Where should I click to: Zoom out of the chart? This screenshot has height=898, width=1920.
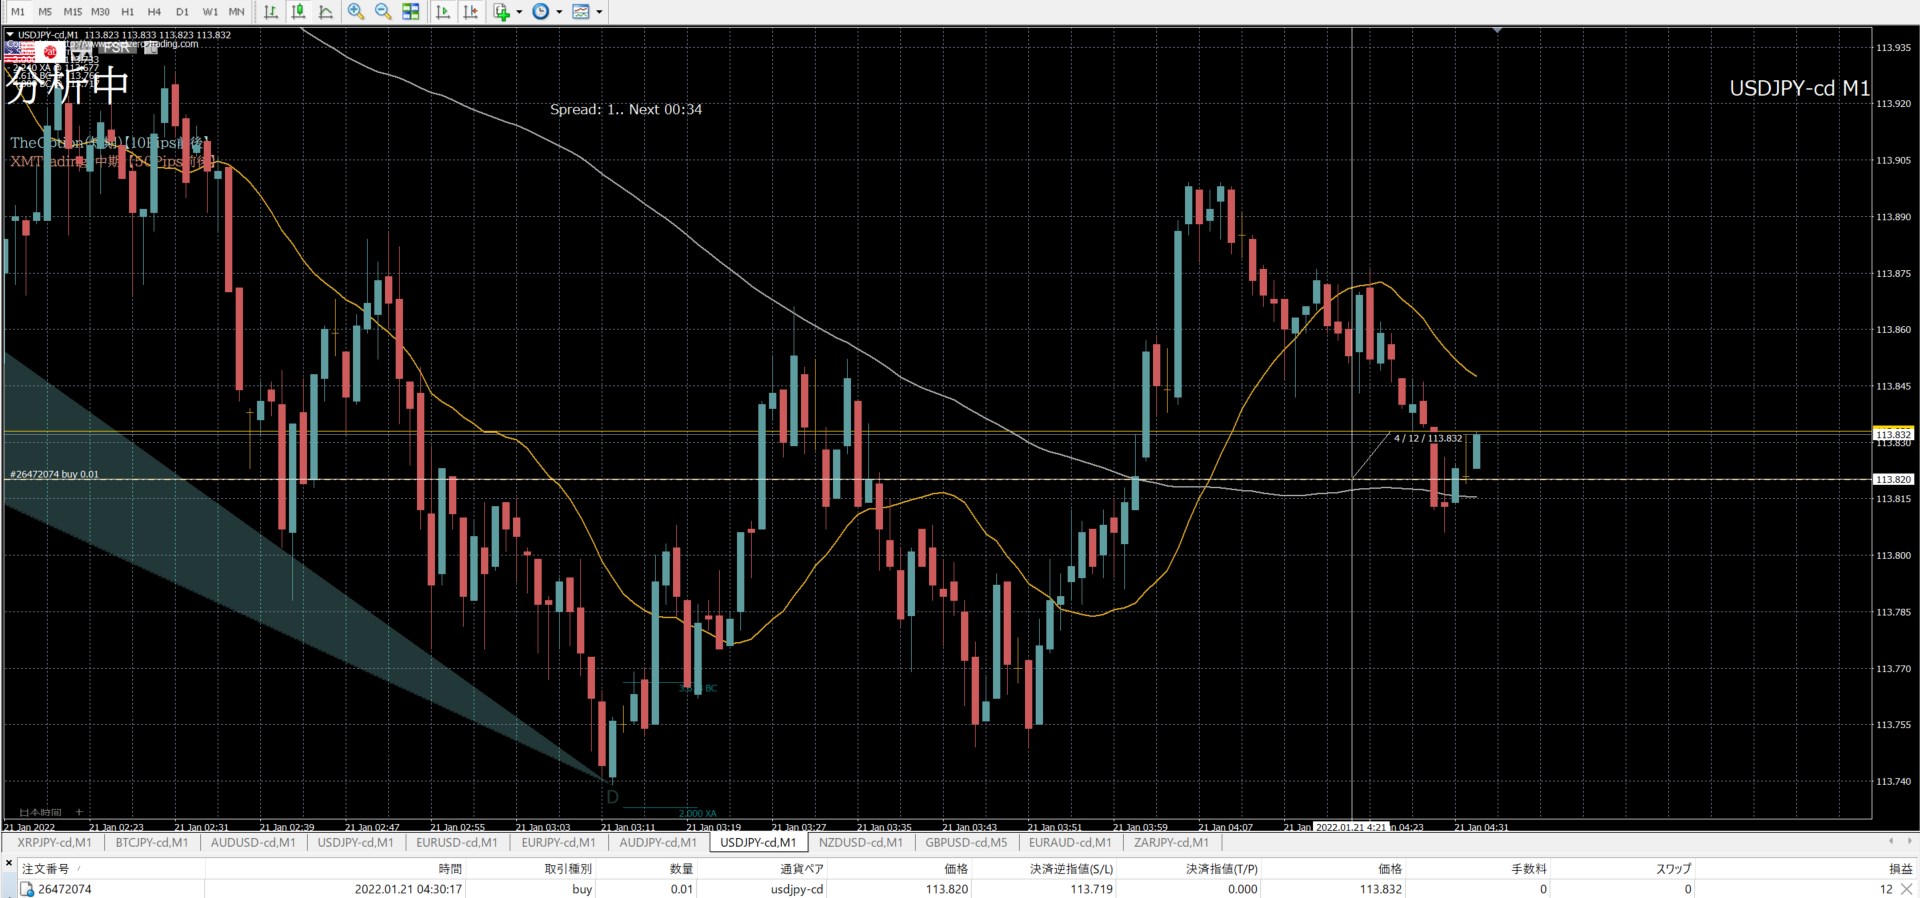coord(383,12)
